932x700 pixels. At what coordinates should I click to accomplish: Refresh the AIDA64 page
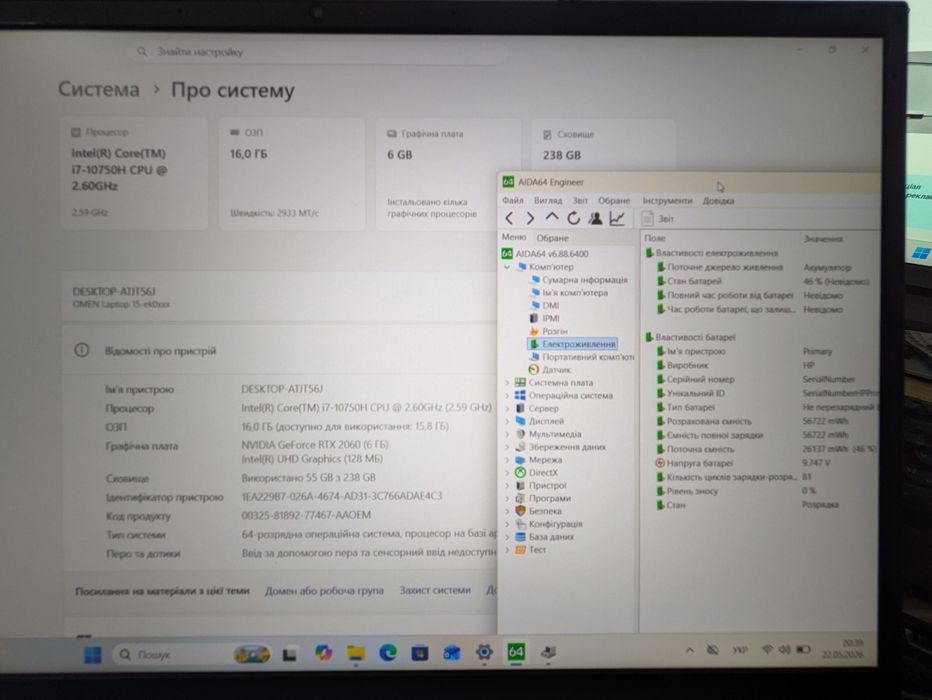click(x=573, y=219)
